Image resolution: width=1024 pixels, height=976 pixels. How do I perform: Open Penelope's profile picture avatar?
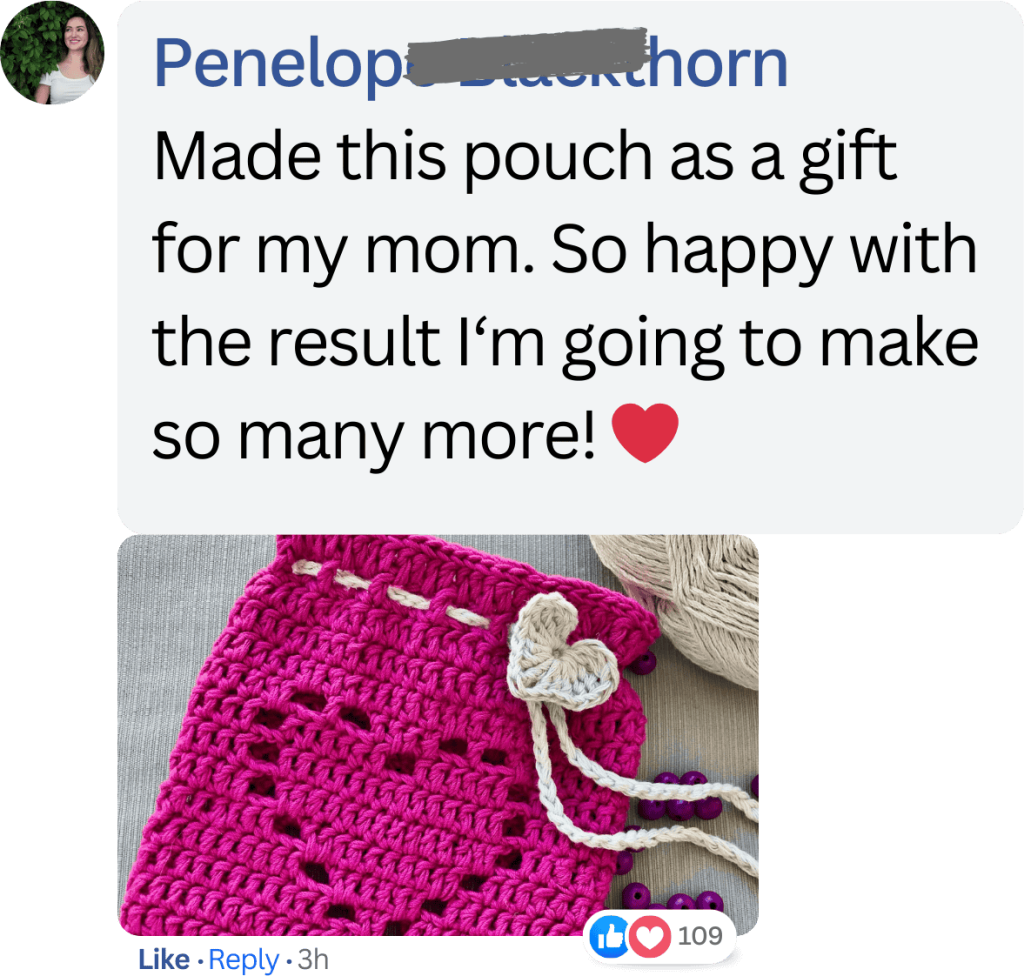(52, 52)
